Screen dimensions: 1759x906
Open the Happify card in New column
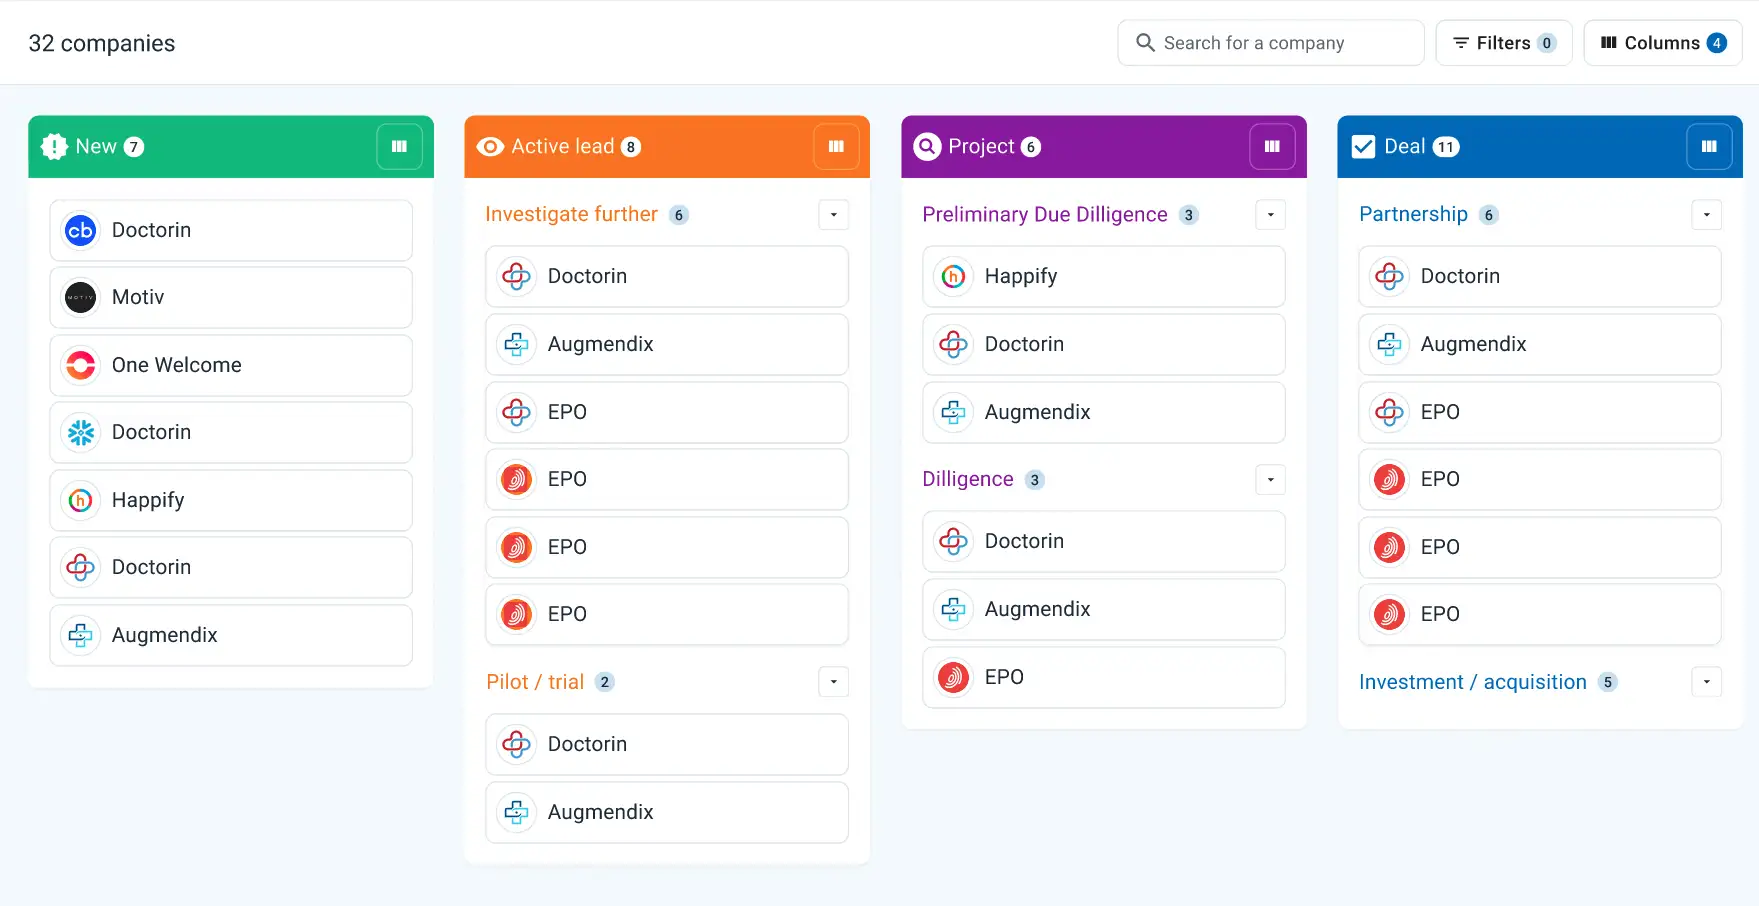click(x=231, y=500)
